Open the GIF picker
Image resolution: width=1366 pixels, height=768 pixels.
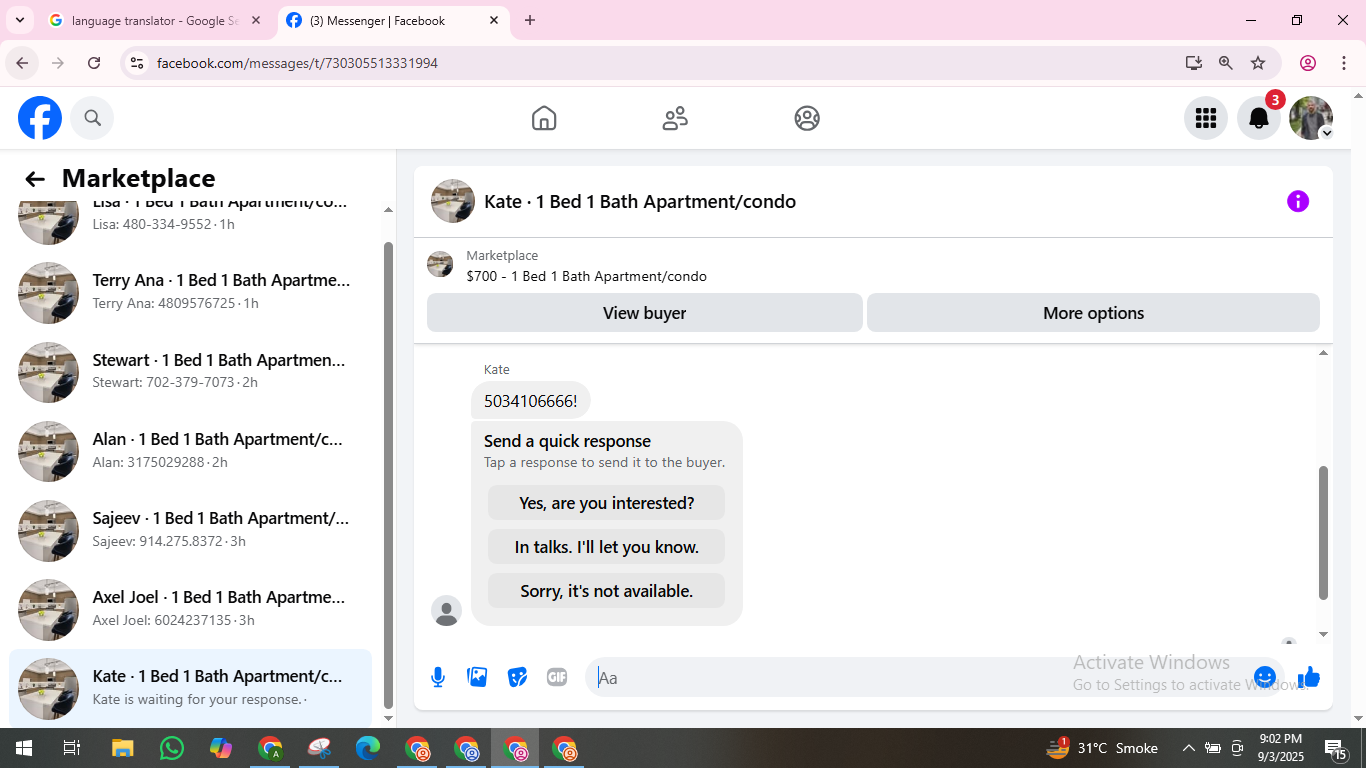557,677
